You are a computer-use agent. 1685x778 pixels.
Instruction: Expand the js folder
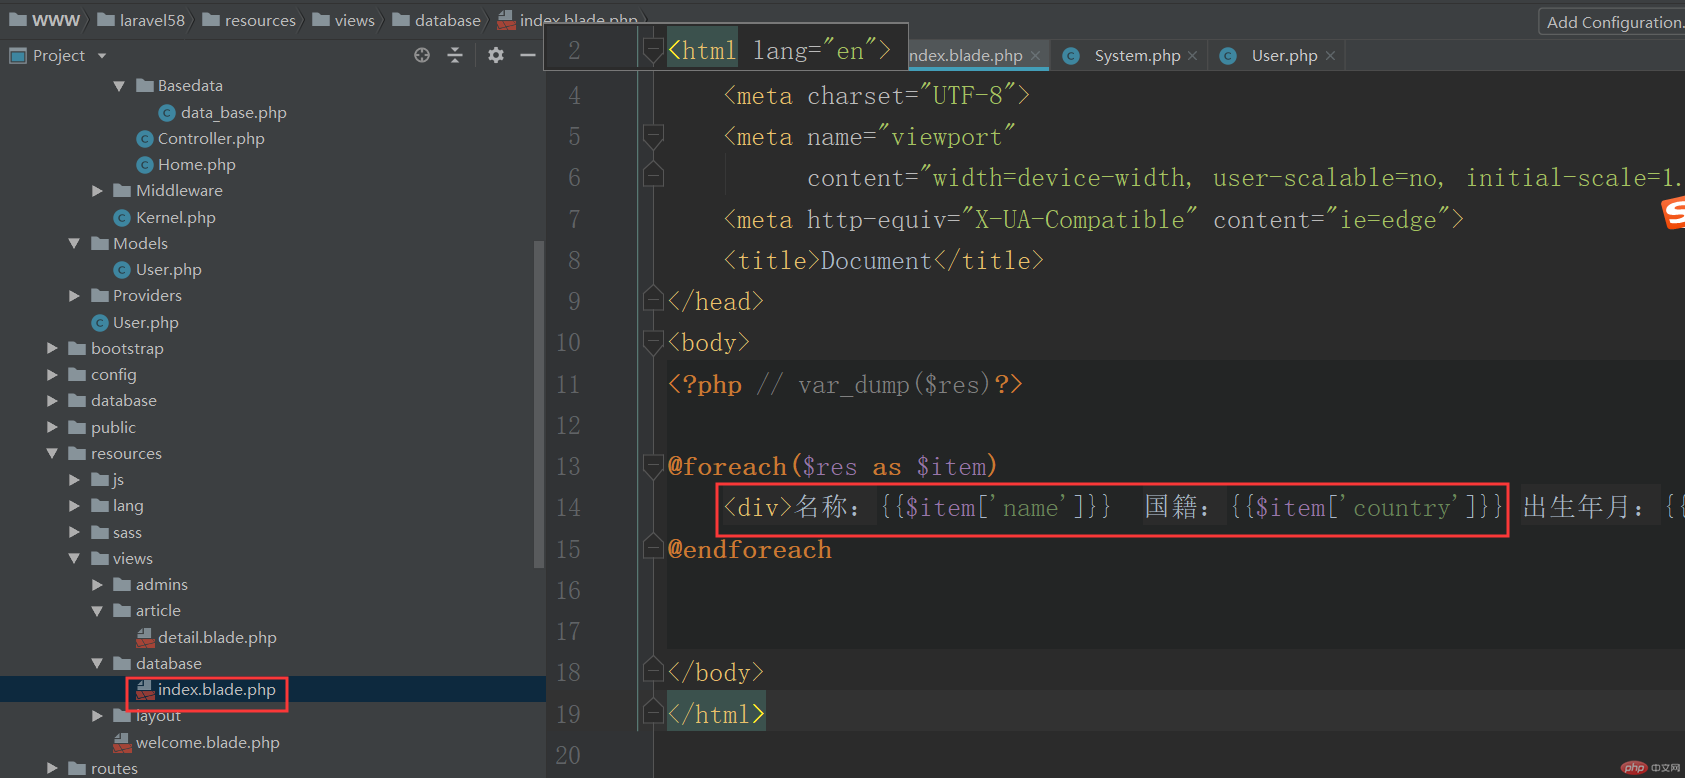coord(74,480)
